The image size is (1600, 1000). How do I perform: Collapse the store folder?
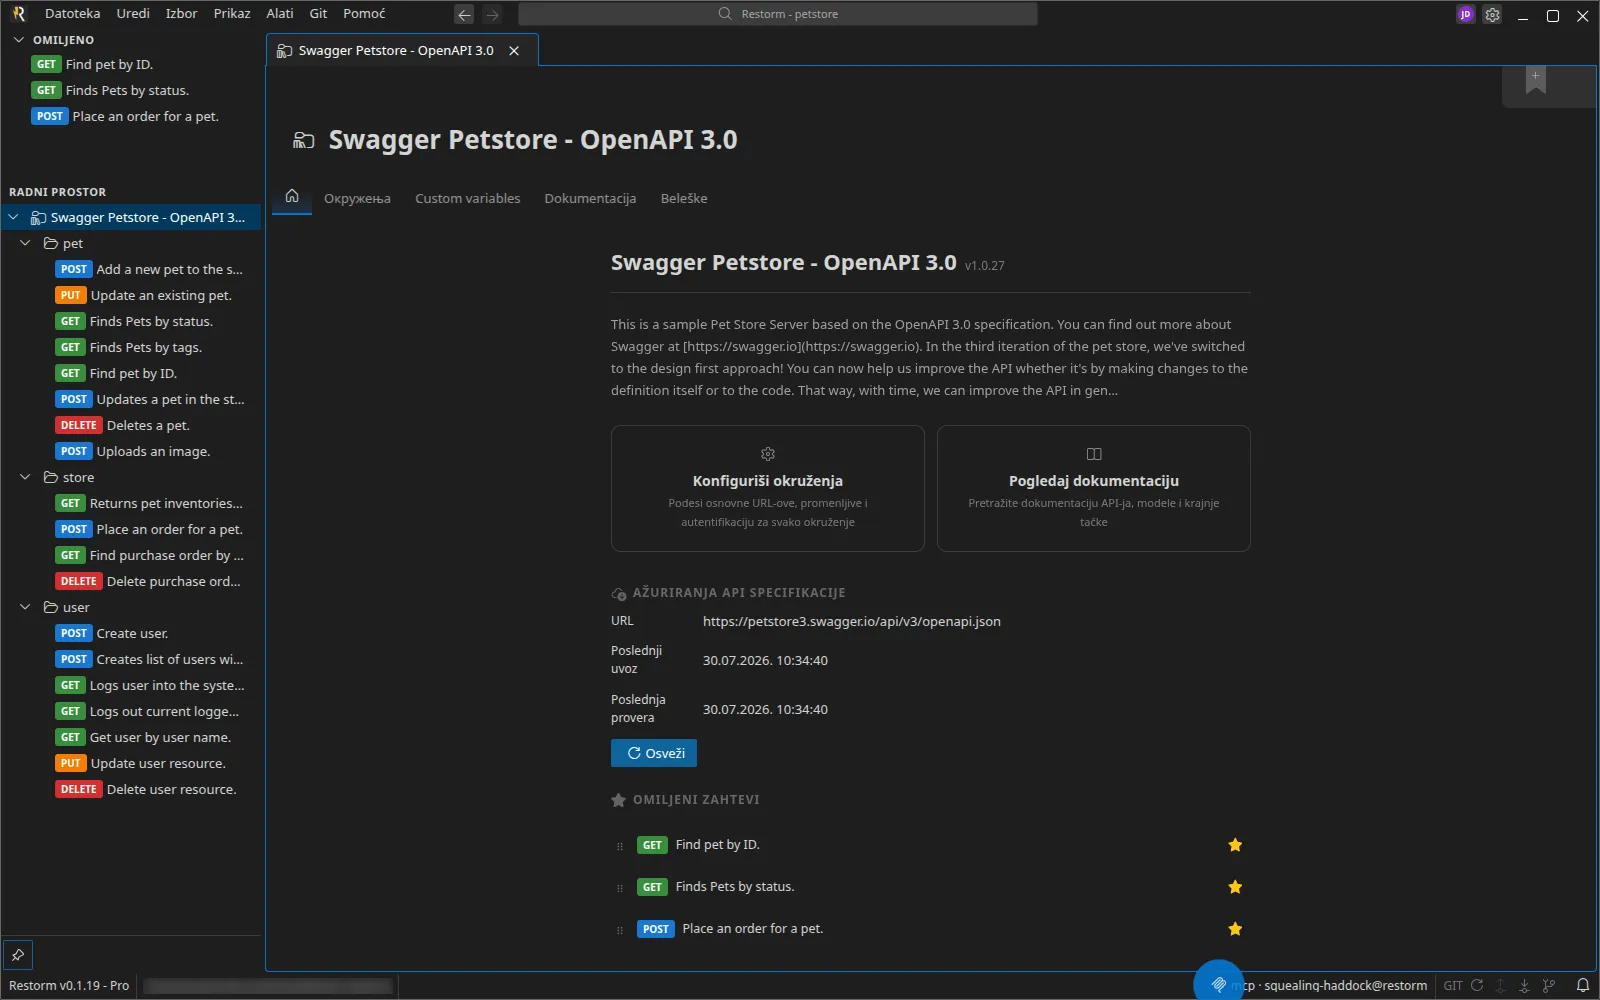coord(25,477)
